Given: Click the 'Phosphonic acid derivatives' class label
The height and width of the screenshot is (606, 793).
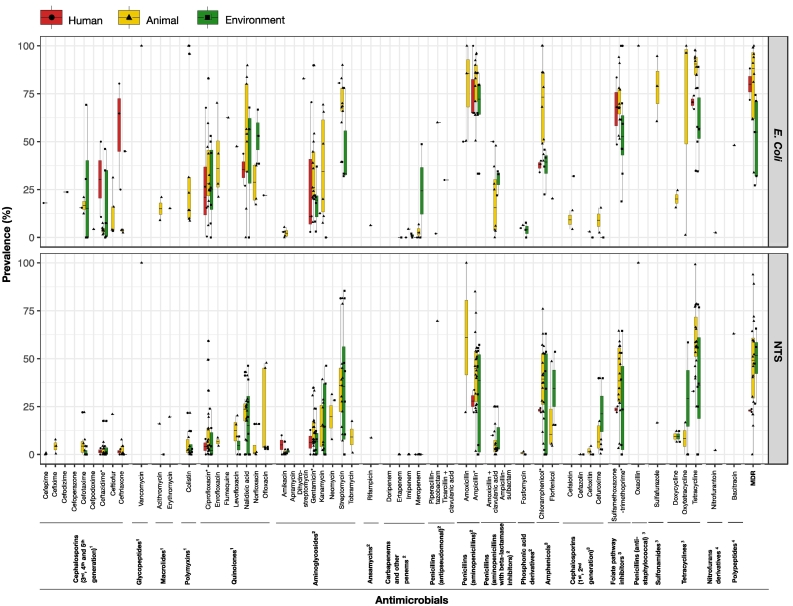Looking at the screenshot, I should point(527,559).
